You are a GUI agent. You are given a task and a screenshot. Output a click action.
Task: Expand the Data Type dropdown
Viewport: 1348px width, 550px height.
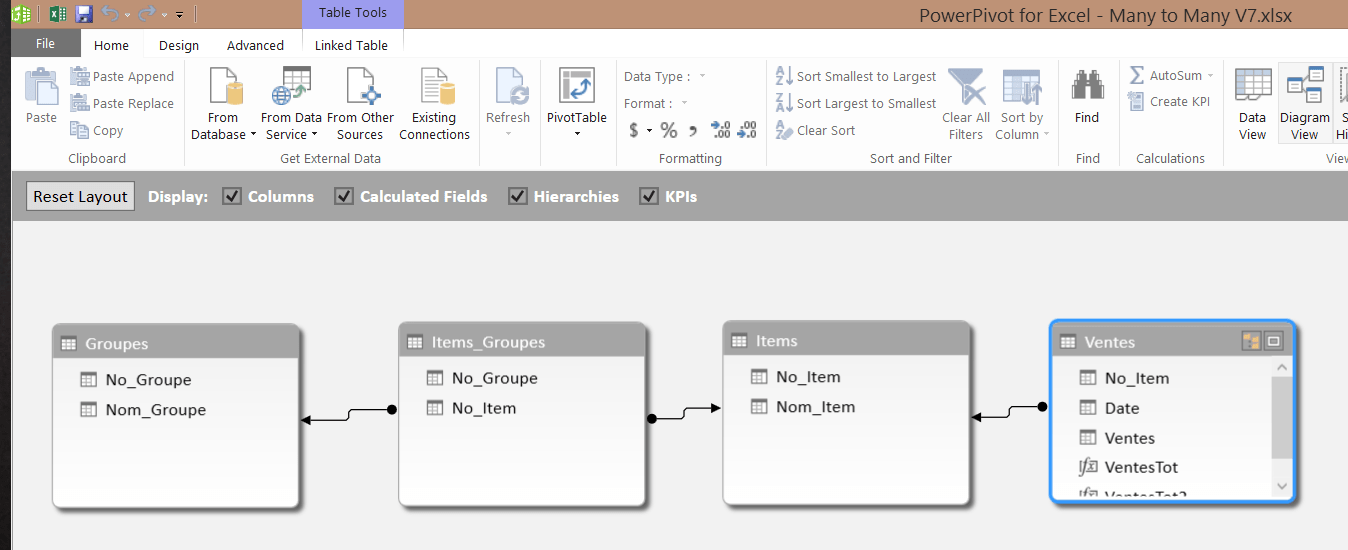(x=702, y=77)
